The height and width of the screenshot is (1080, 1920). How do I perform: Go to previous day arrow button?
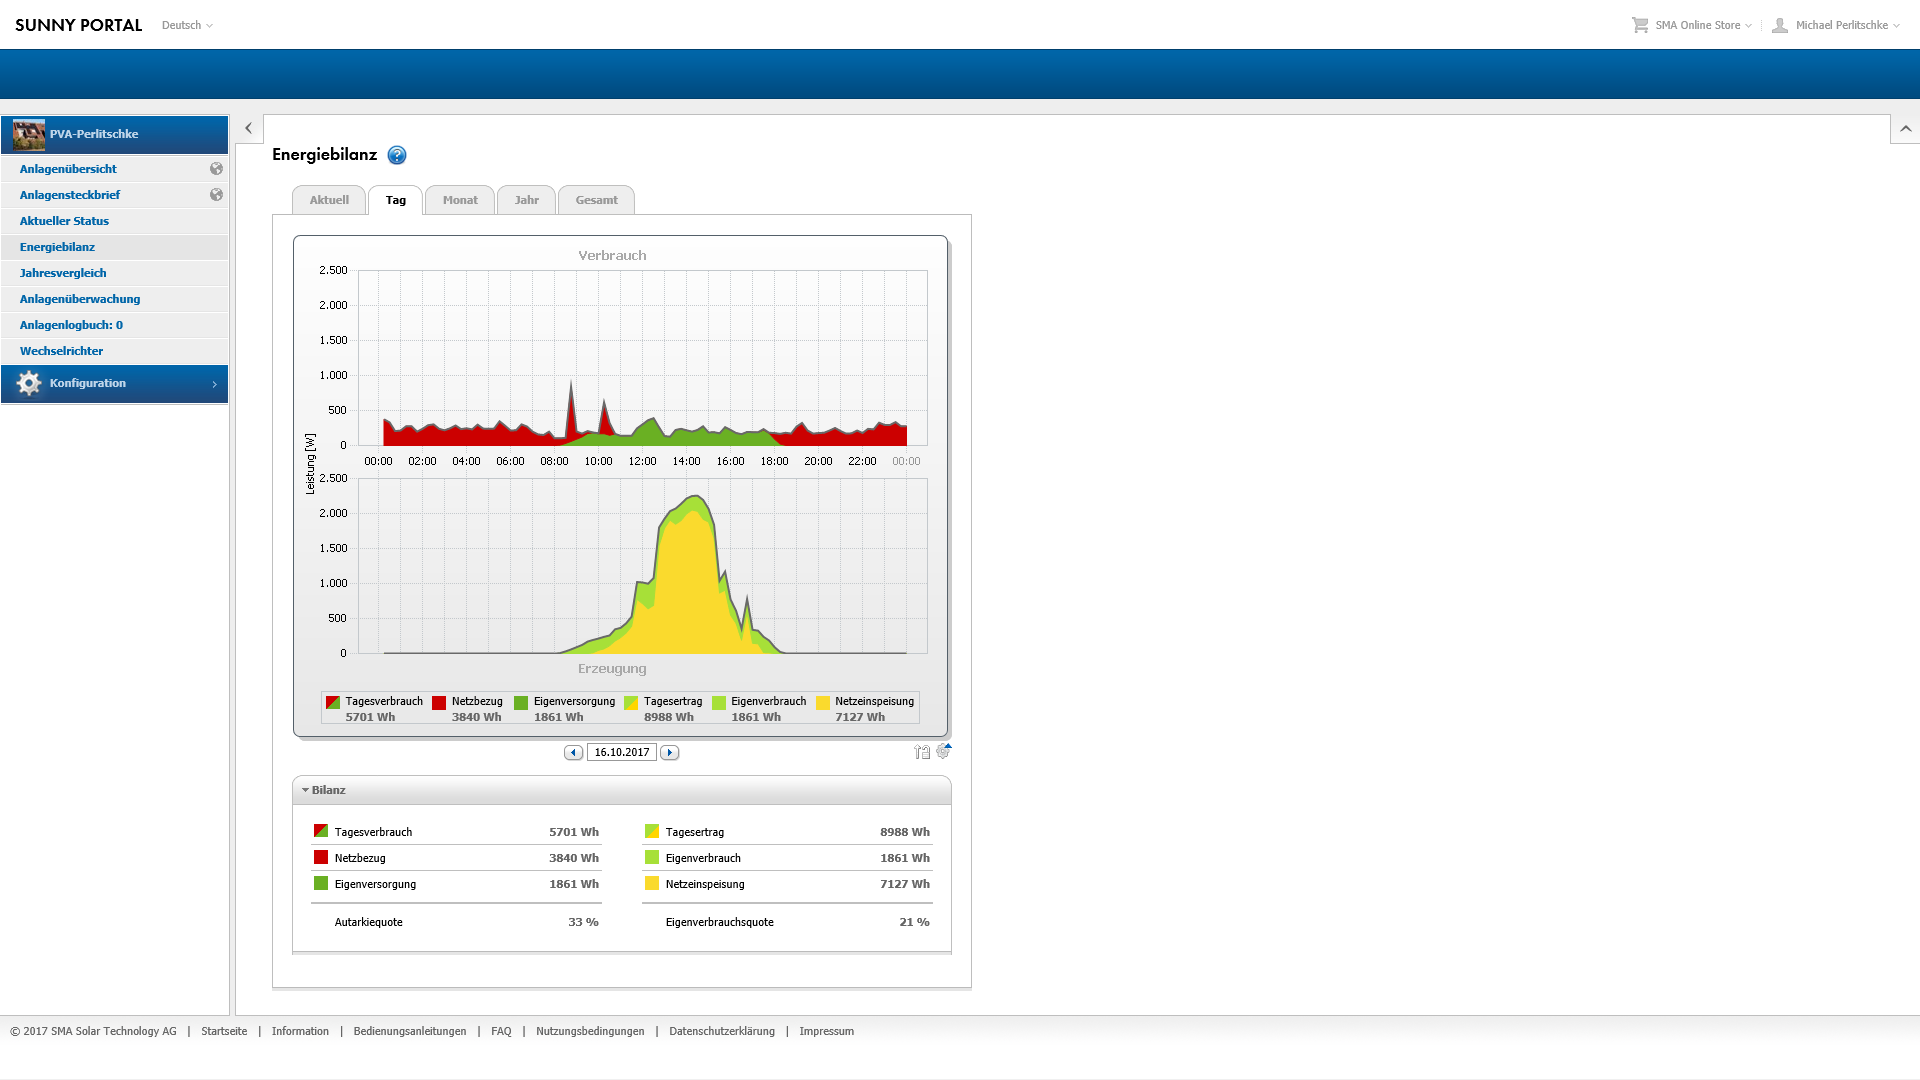point(573,752)
